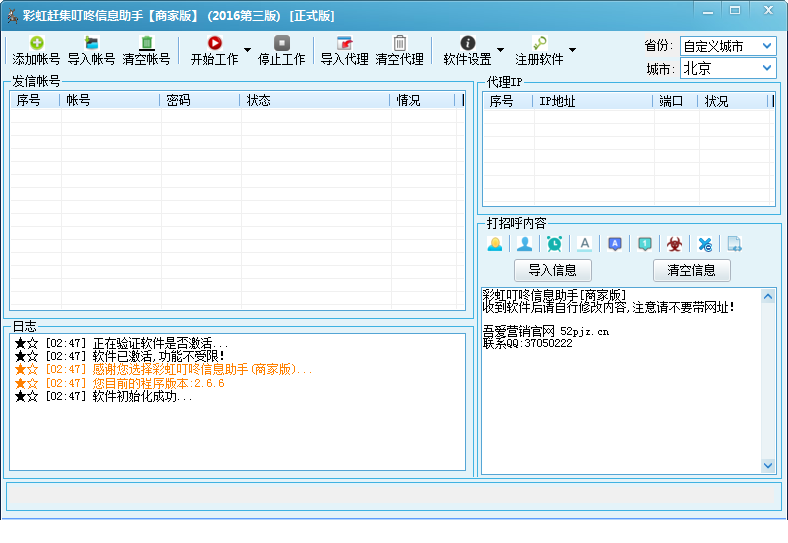Click the yellow-head user icon in 打招呼内容
788x543 pixels.
point(495,244)
